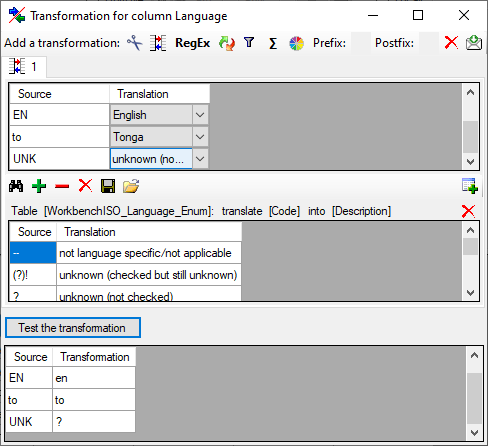
Task: Search translations with the binoculars icon
Action: pyautogui.click(x=16, y=186)
